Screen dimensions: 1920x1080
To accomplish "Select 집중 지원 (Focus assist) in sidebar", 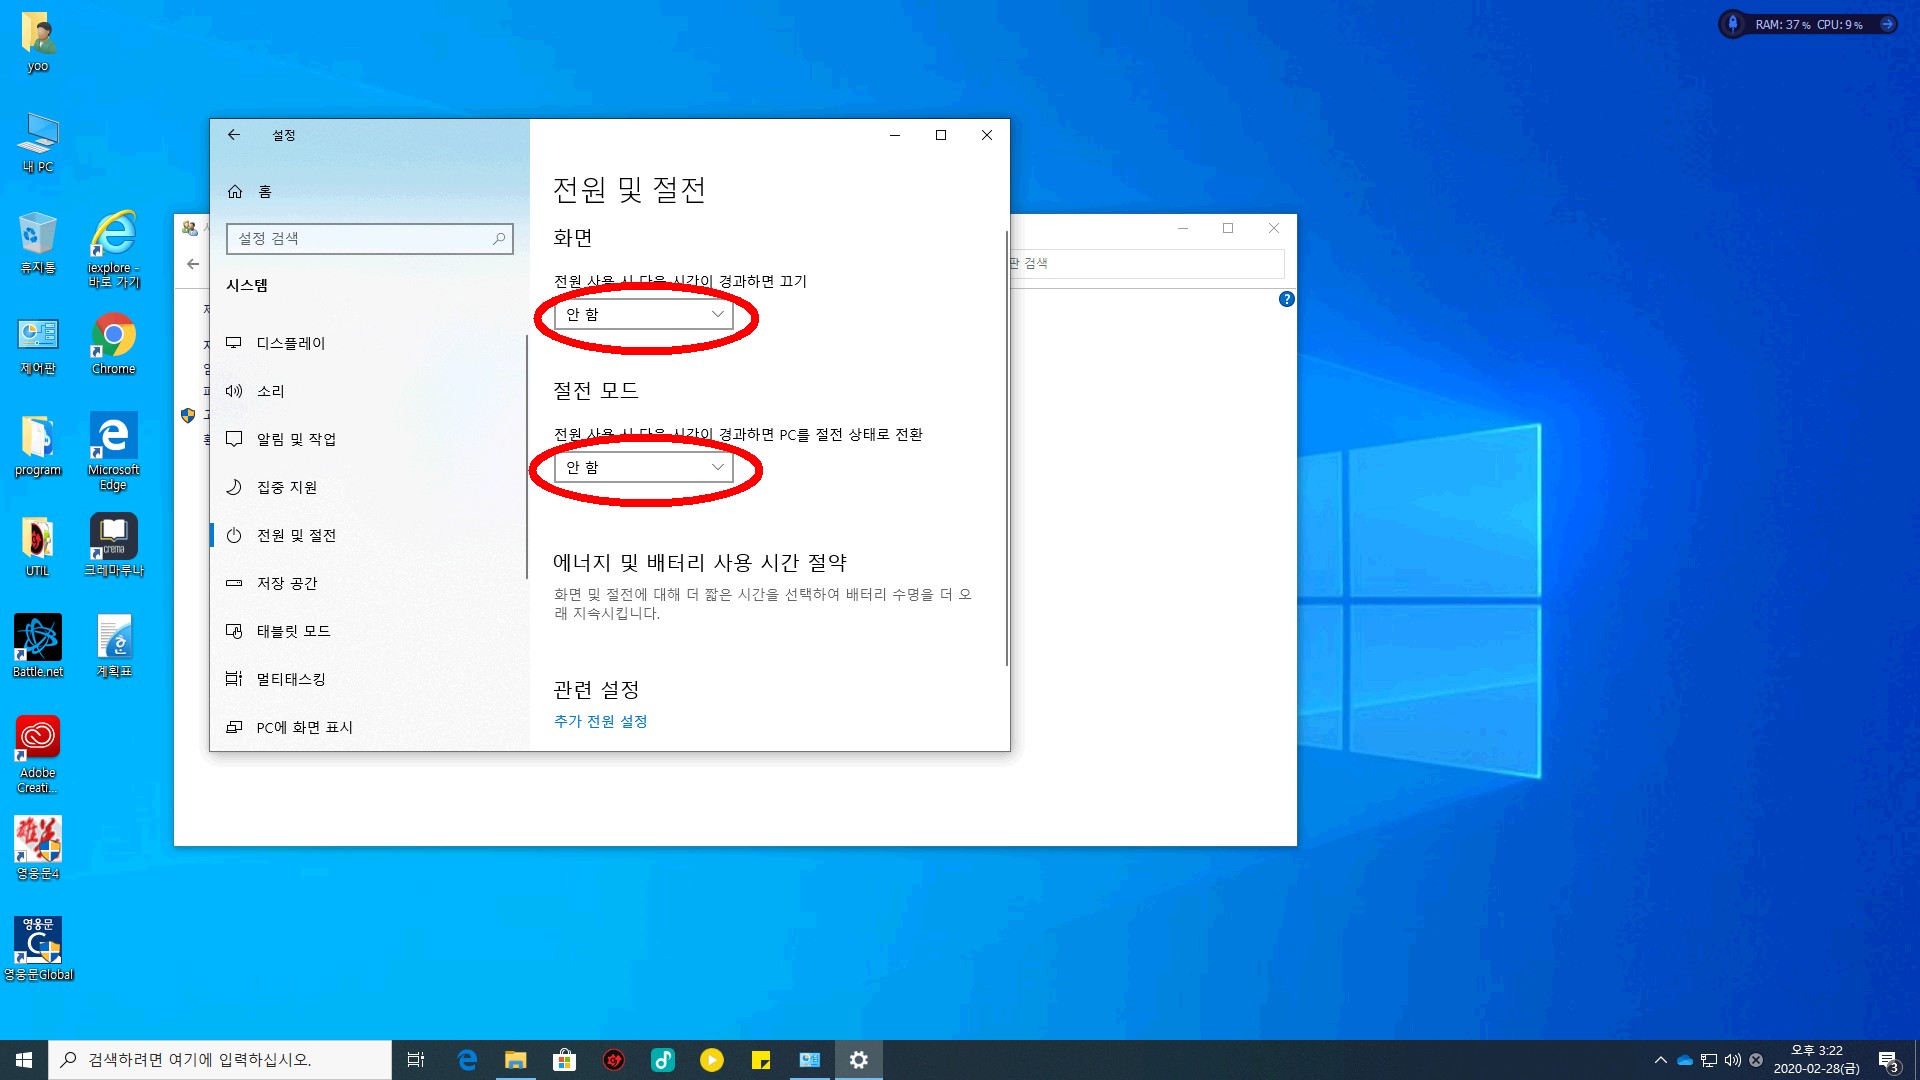I will (x=286, y=487).
